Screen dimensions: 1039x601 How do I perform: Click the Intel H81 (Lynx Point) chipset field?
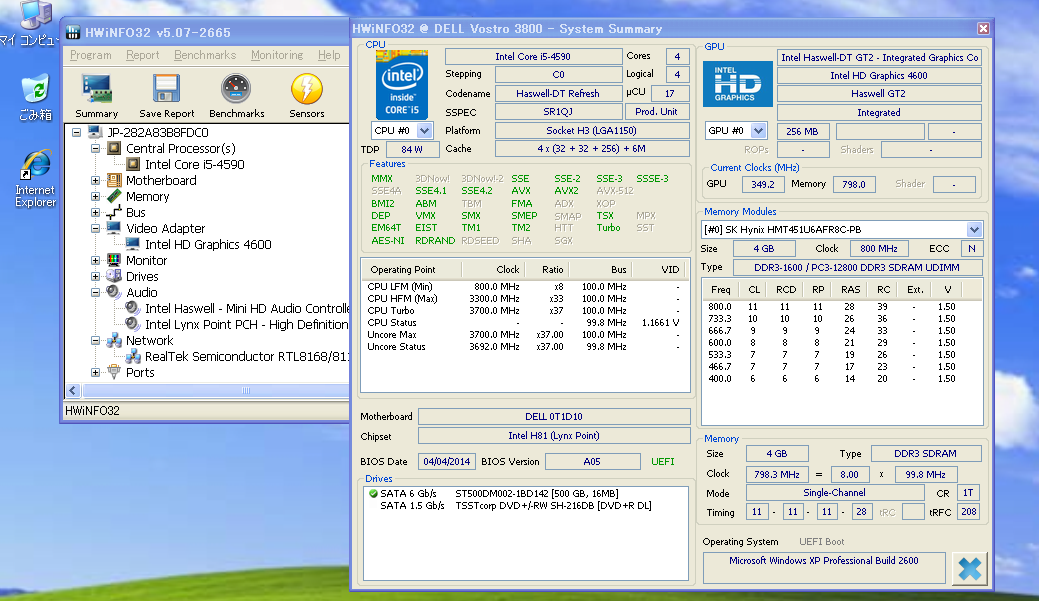(554, 435)
